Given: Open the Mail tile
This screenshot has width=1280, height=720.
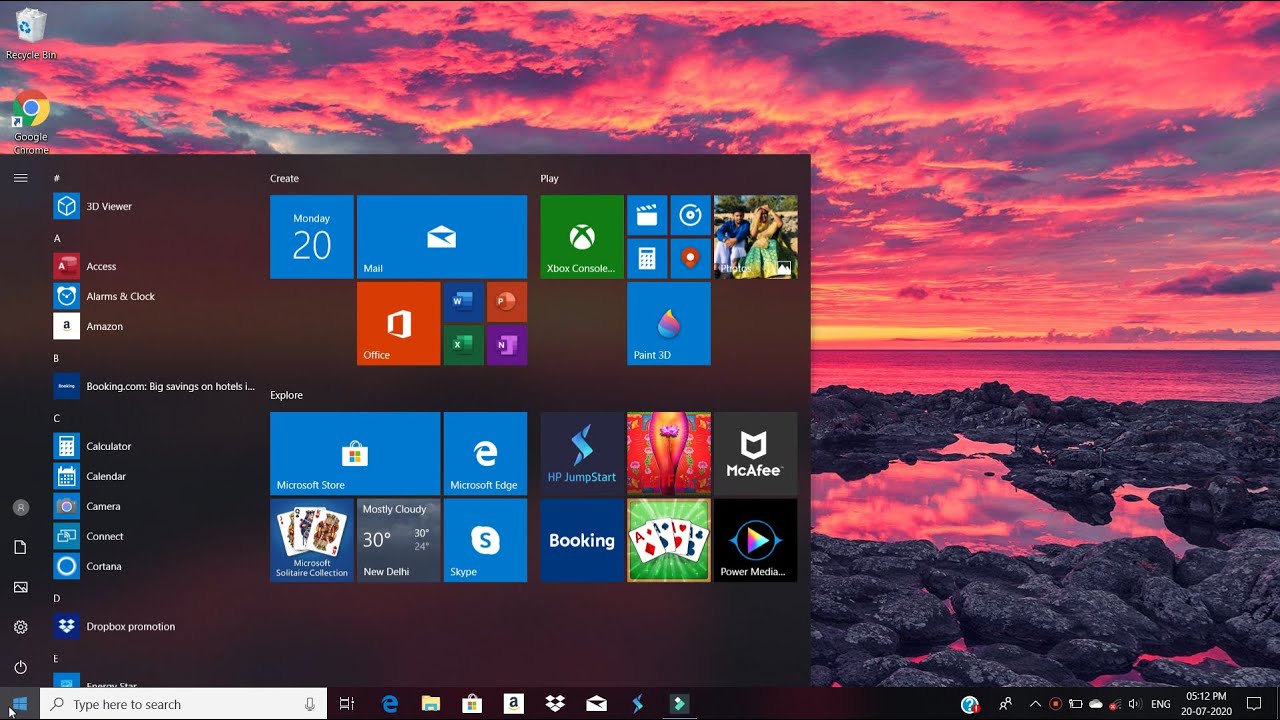Looking at the screenshot, I should 442,237.
